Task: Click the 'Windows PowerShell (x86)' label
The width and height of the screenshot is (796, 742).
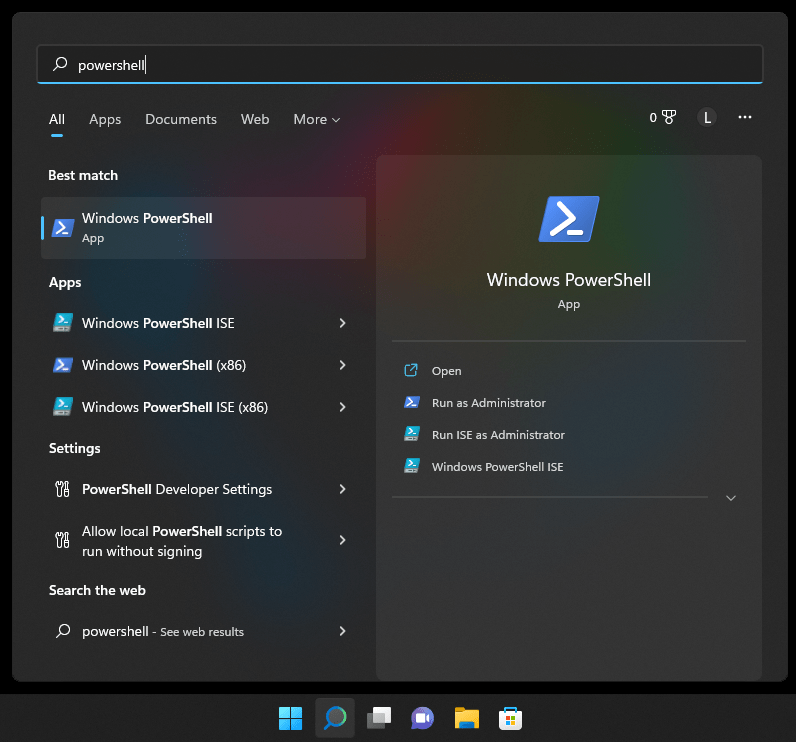Action: [164, 365]
